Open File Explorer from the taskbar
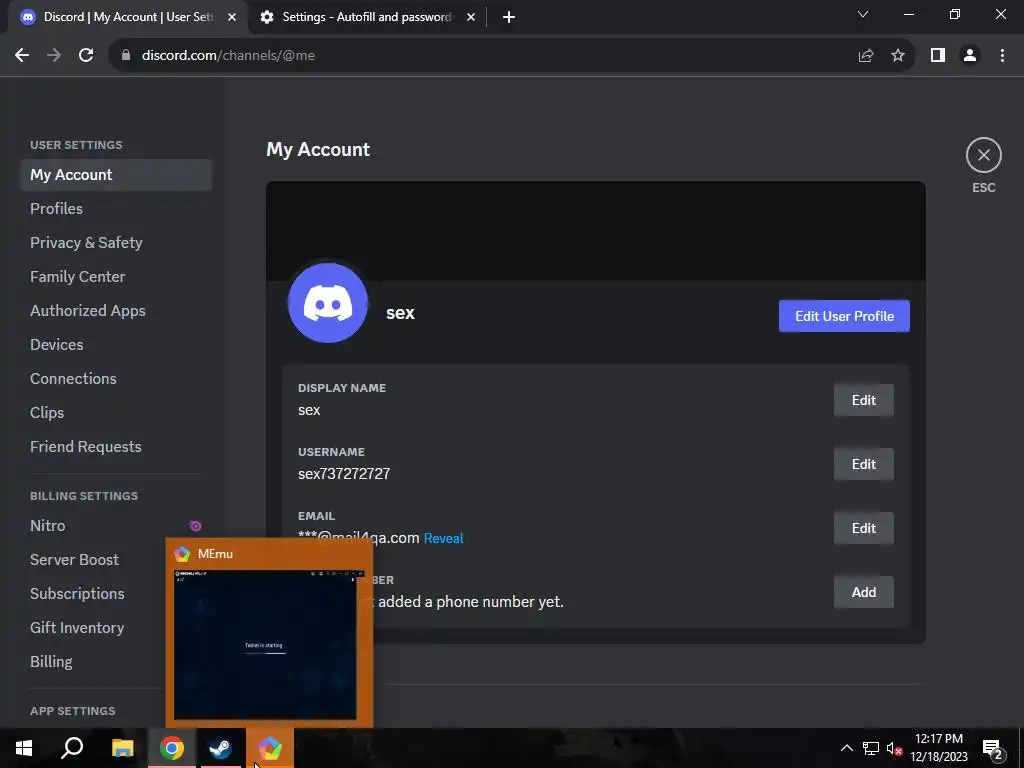Image resolution: width=1024 pixels, height=768 pixels. pyautogui.click(x=122, y=748)
